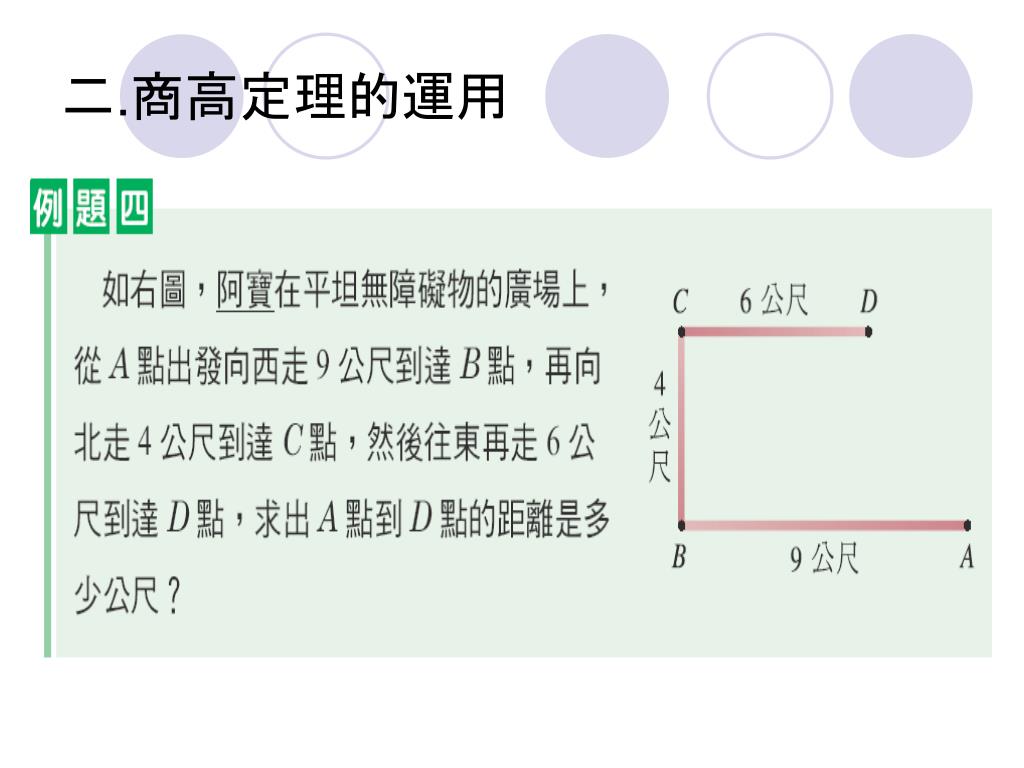Select the pink segment from C to D
This screenshot has width=1024, height=768.
tap(775, 332)
